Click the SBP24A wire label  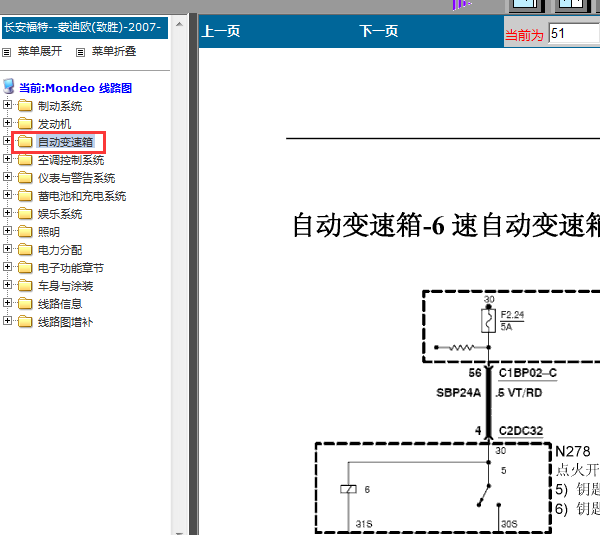pos(458,393)
